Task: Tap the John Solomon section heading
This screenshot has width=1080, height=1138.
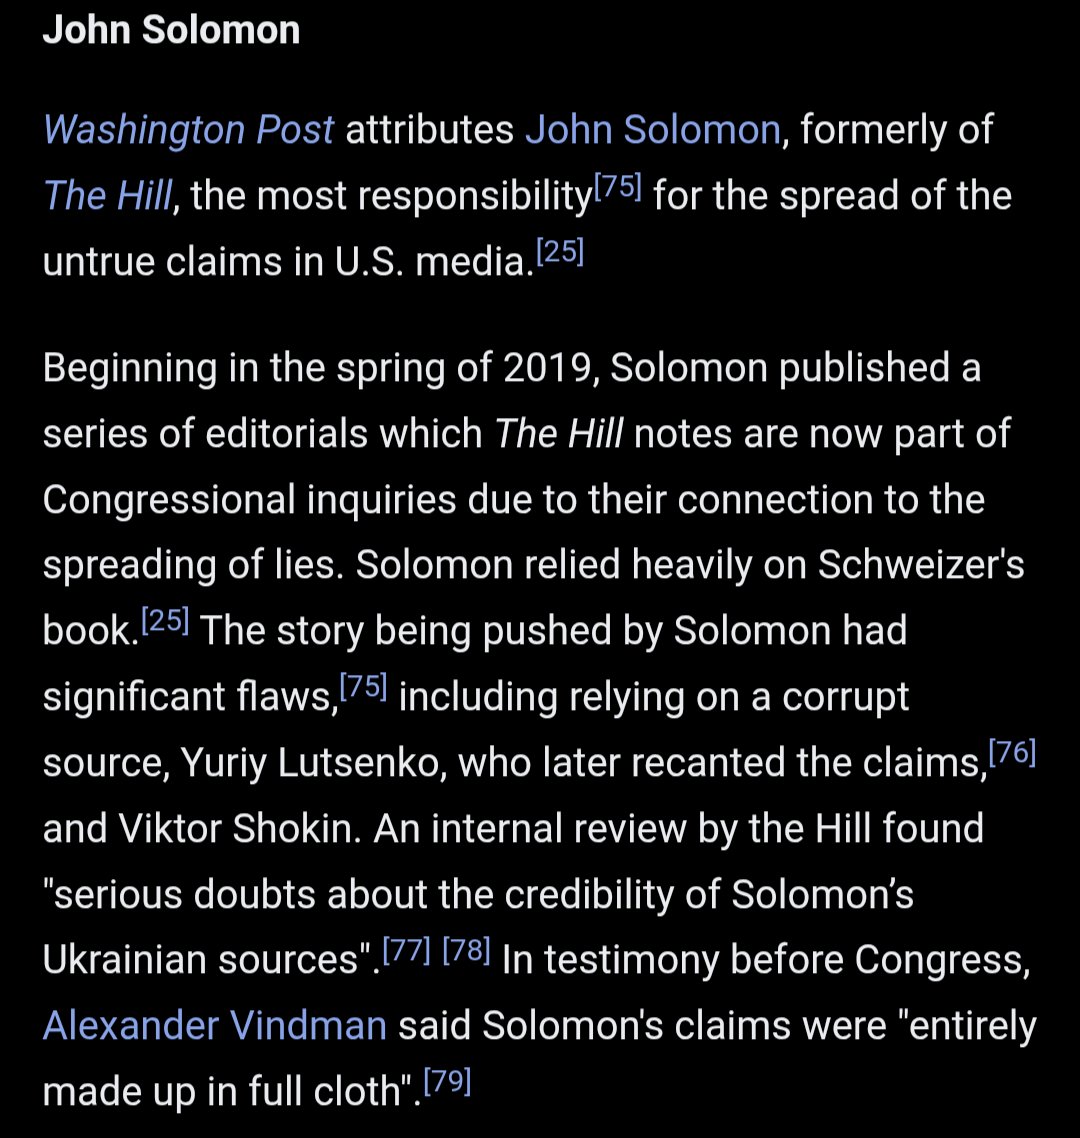Action: [171, 30]
